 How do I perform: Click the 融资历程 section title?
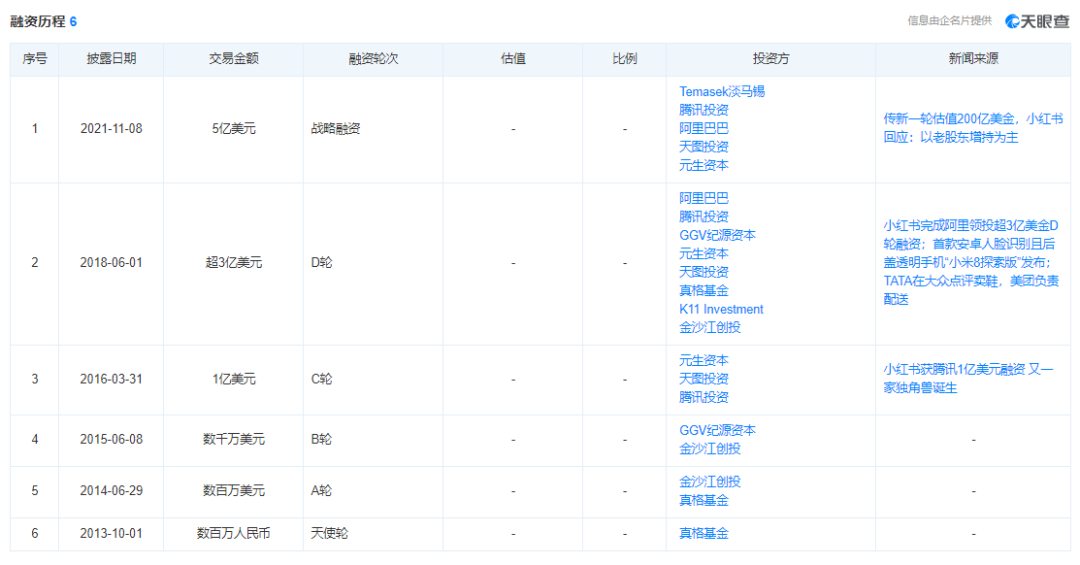(x=38, y=22)
